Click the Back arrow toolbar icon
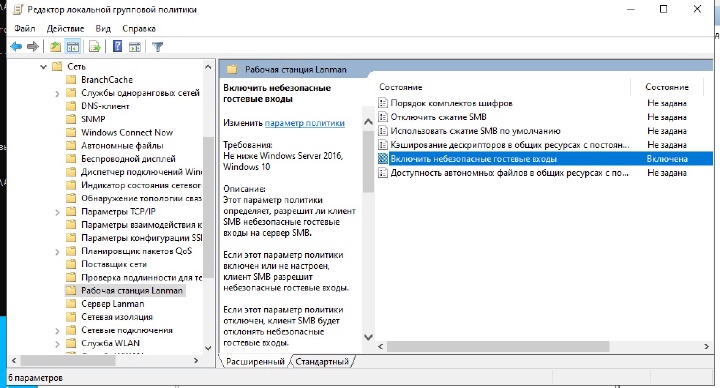This screenshot has height=388, width=720. (x=16, y=46)
